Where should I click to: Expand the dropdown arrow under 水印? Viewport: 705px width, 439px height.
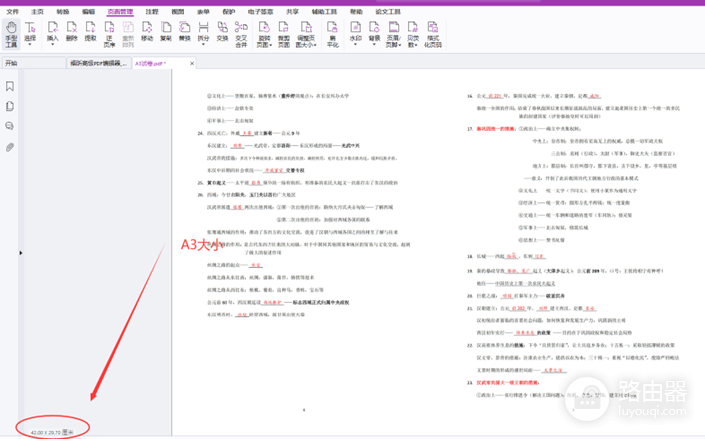point(356,45)
